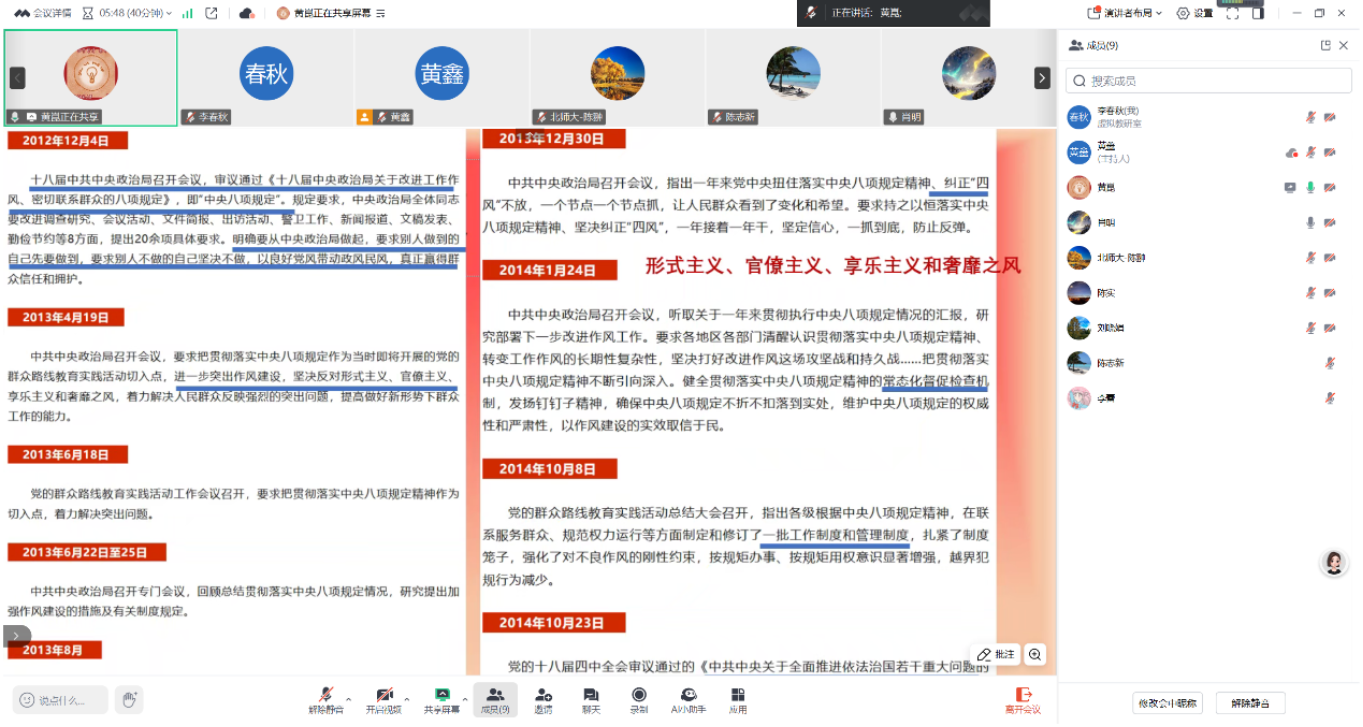1363x727 pixels.
Task: Open the 聊天 chat icon
Action: pos(591,699)
